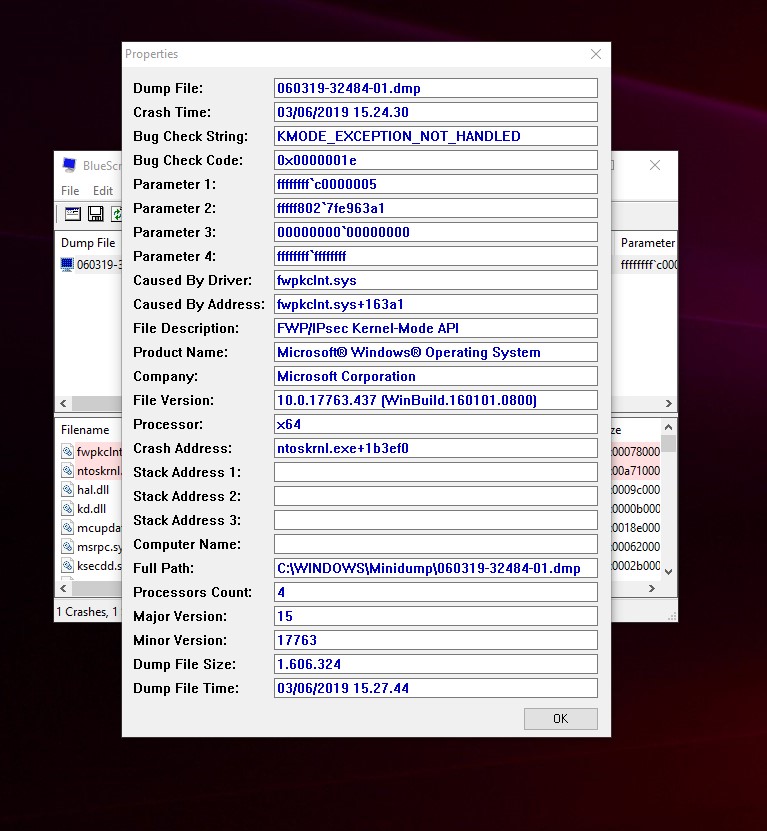Open the File menu in BlueScreenView
Screen dimensions: 767x831
tap(70, 191)
